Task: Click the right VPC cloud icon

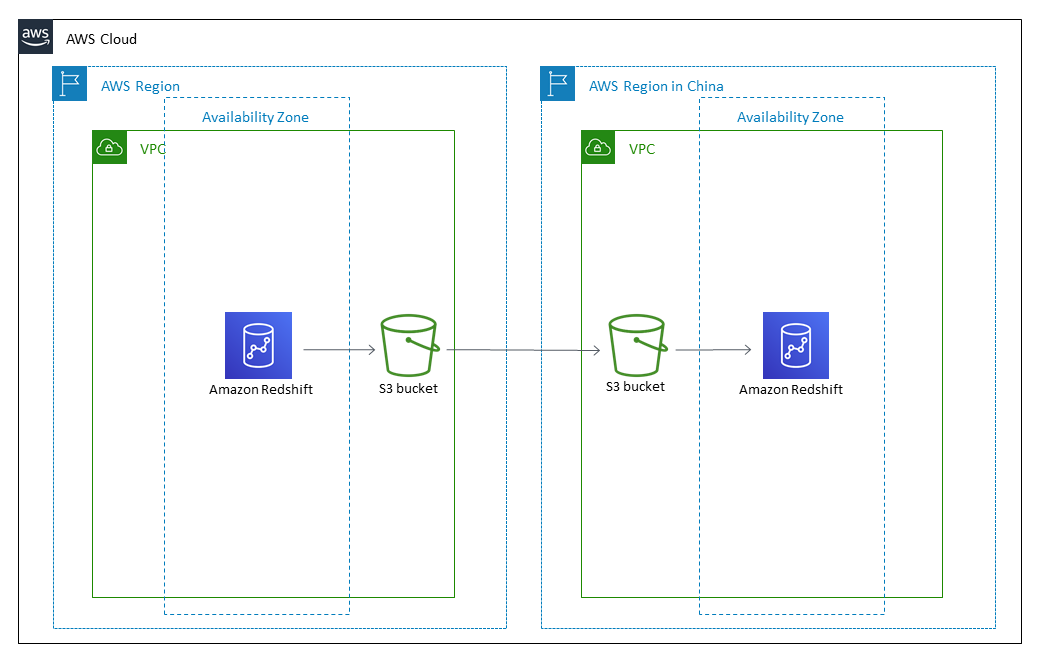Action: pos(597,147)
